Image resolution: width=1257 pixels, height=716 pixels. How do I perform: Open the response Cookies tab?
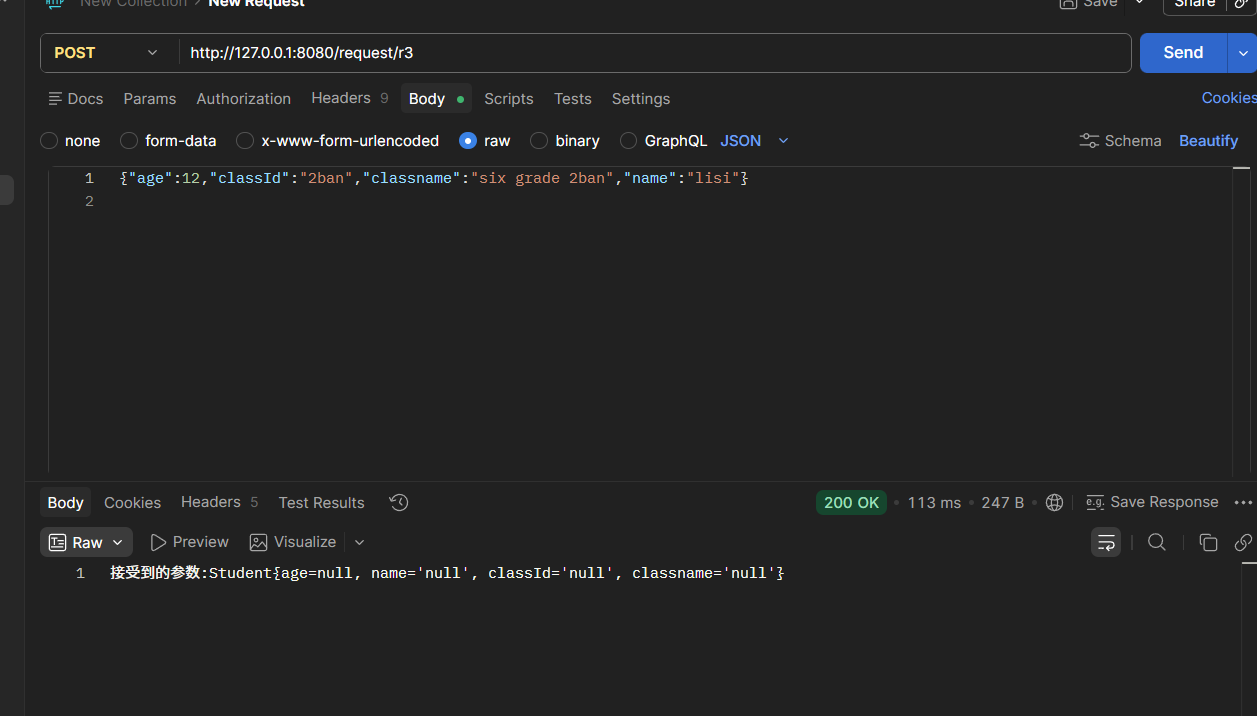tap(132, 503)
